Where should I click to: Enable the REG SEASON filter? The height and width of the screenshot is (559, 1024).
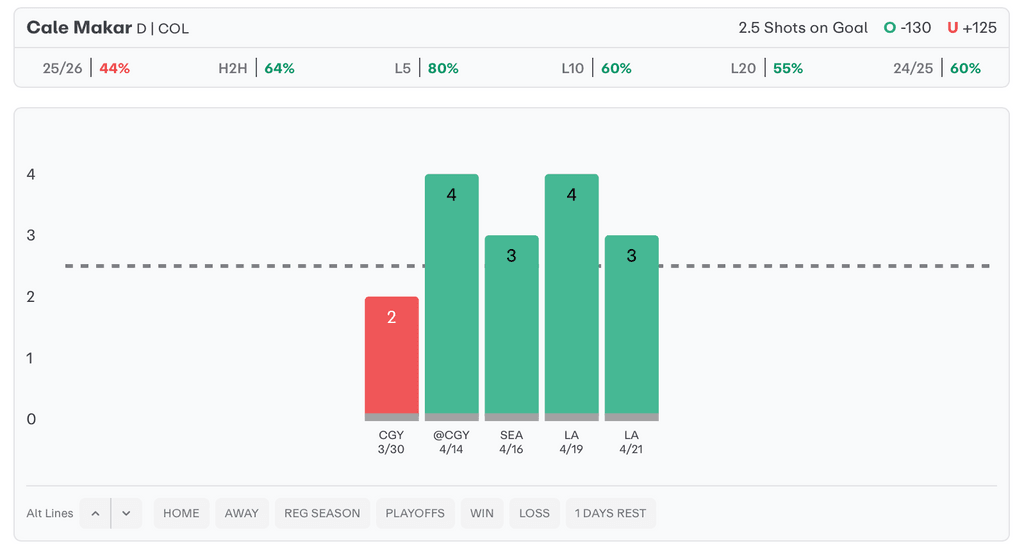click(x=322, y=513)
